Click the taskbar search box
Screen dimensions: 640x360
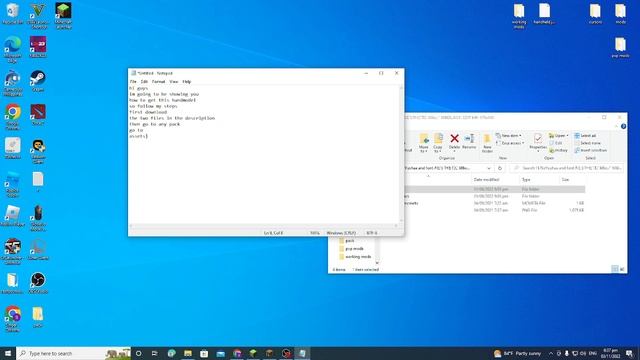73,353
